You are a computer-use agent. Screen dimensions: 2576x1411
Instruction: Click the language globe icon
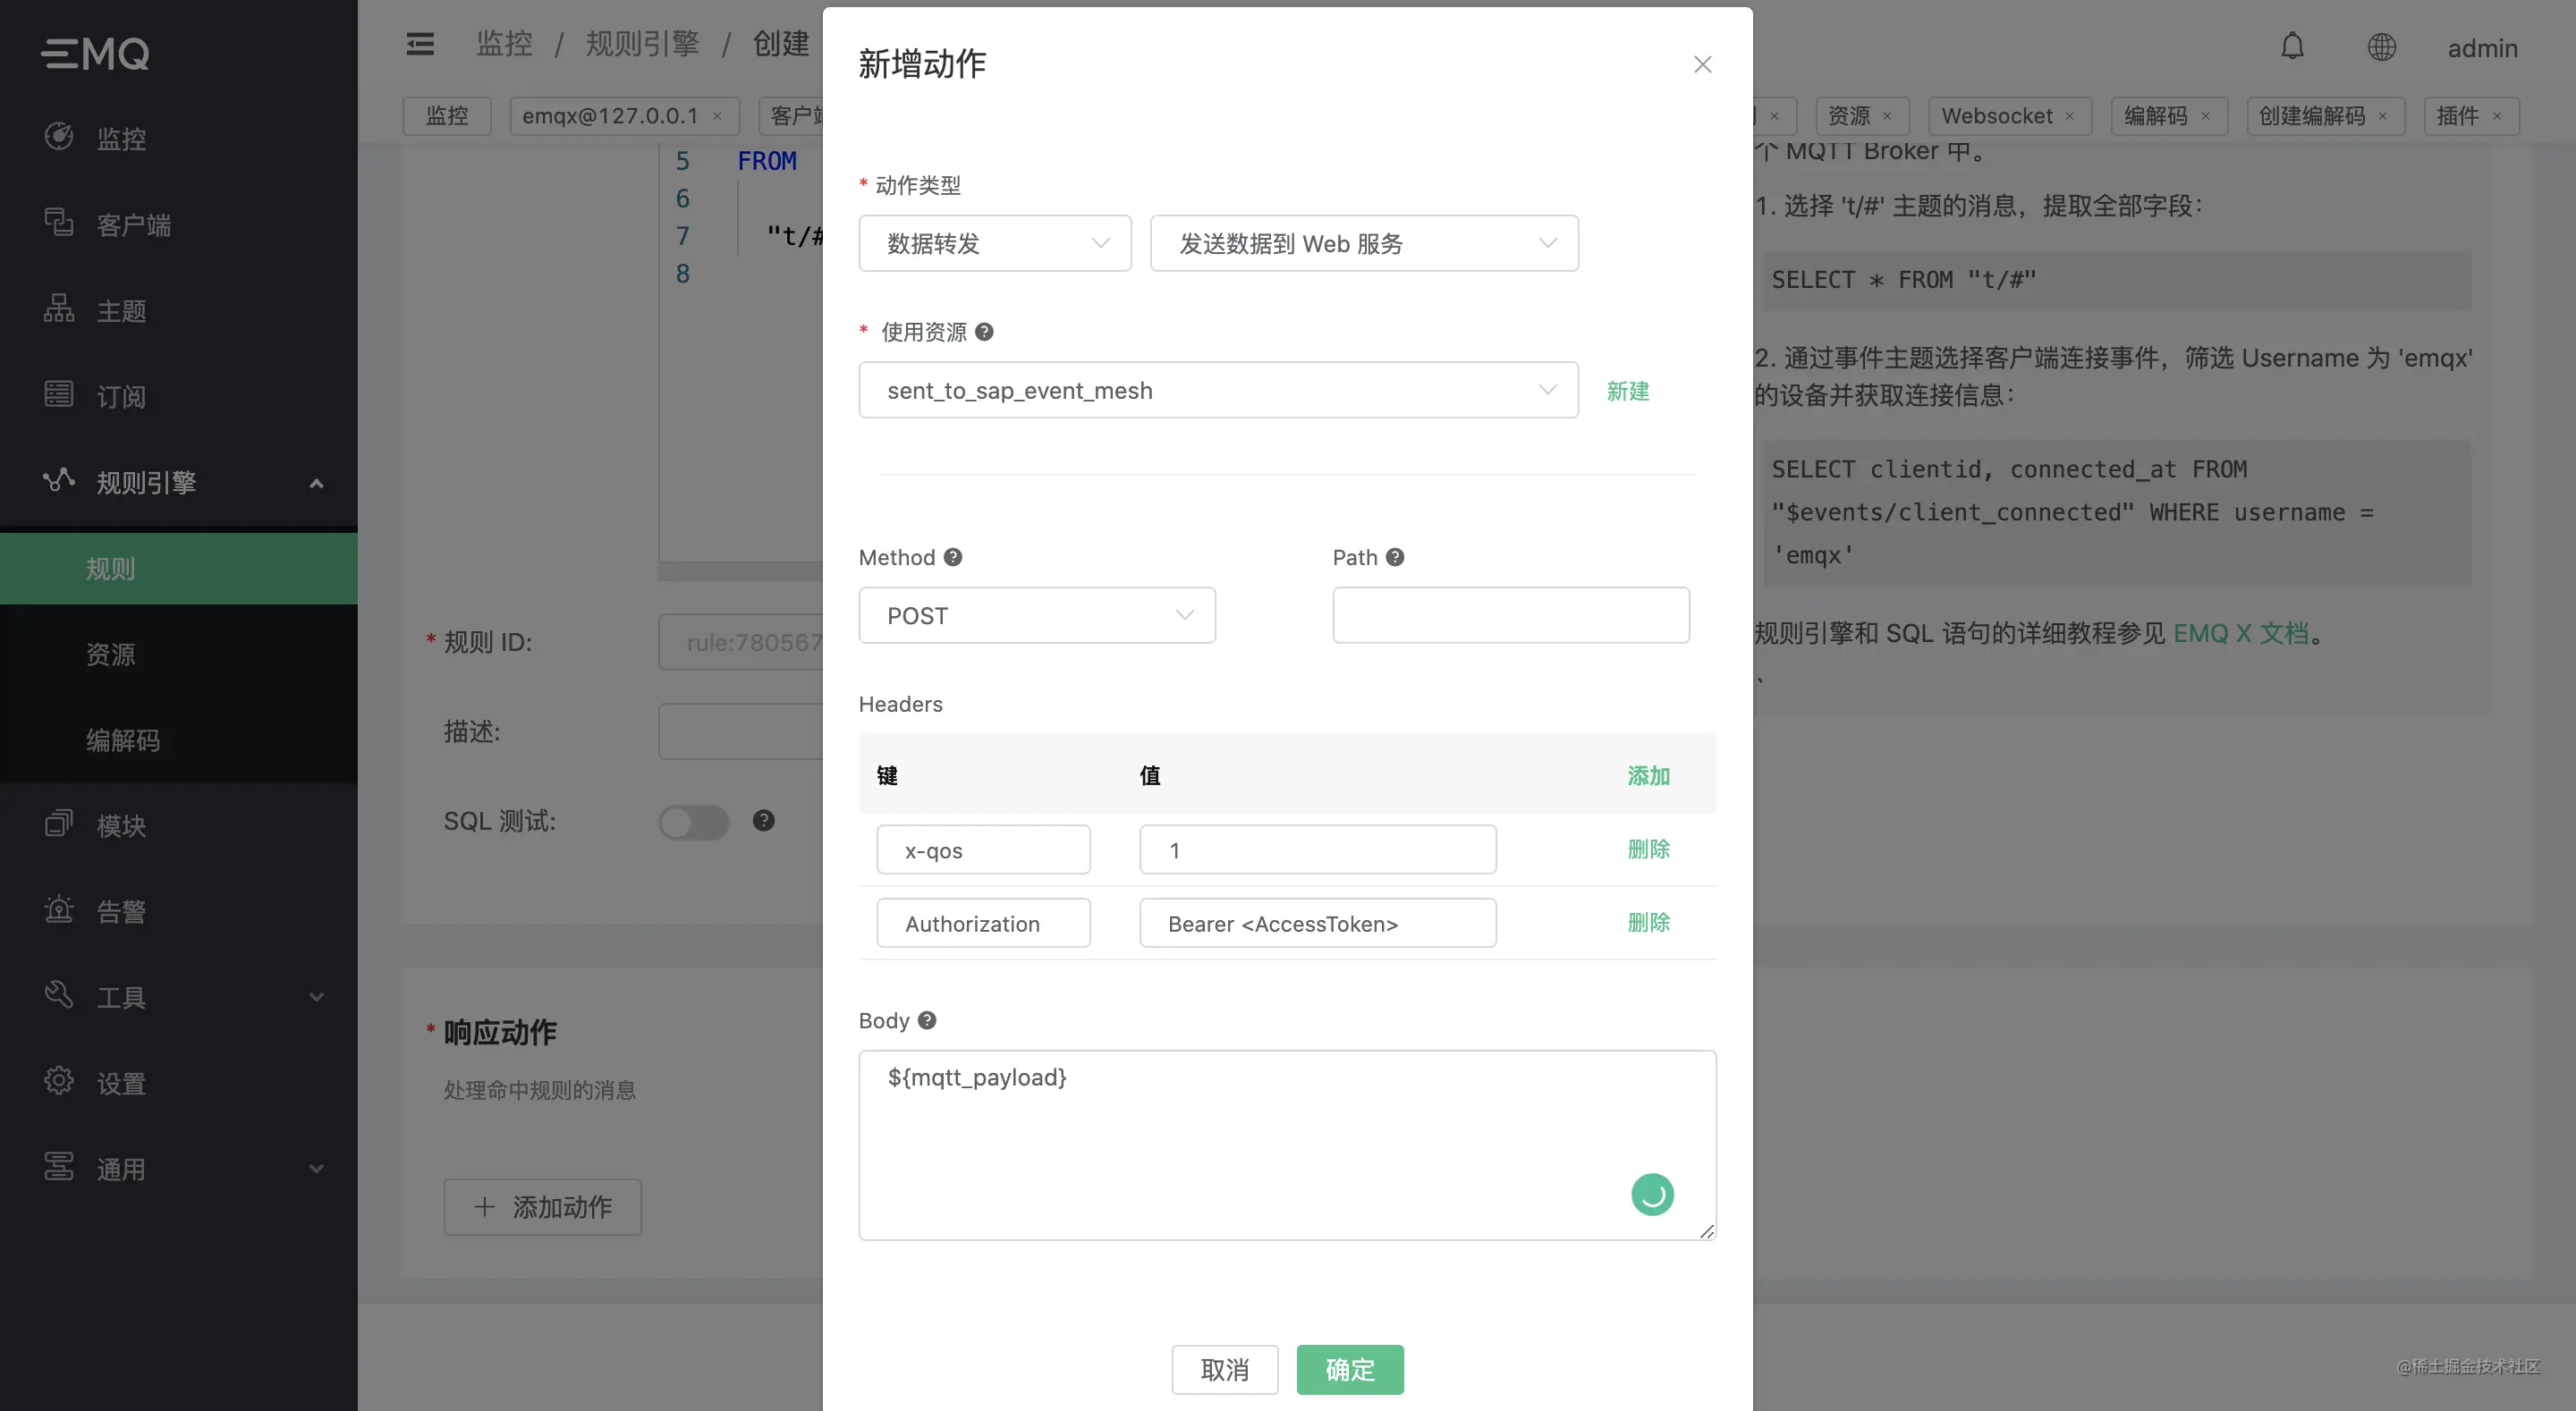2381,47
